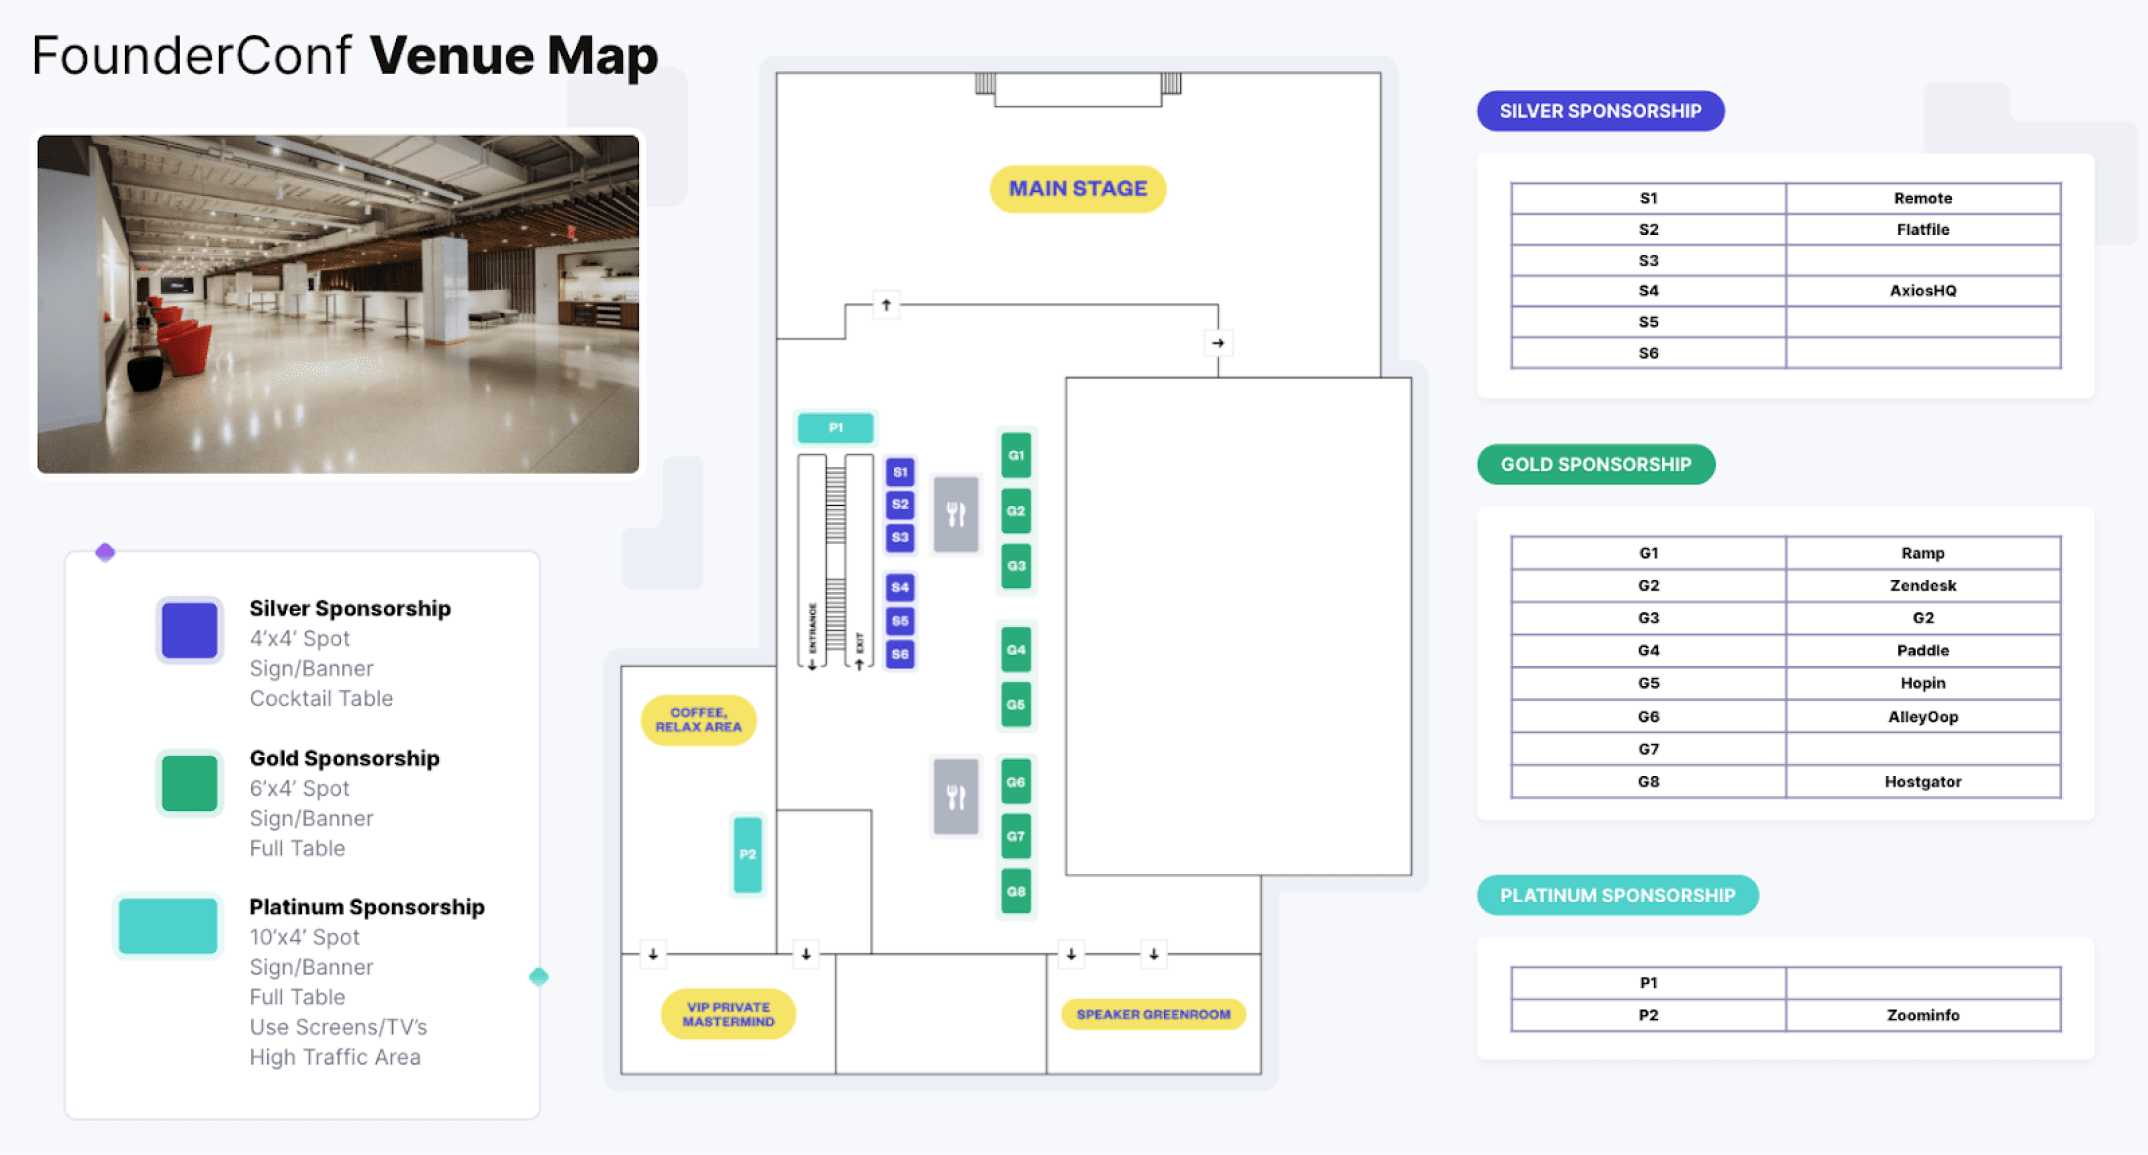Image resolution: width=2148 pixels, height=1155 pixels.
Task: Click the Coffee, Relax Area label
Action: click(x=698, y=719)
